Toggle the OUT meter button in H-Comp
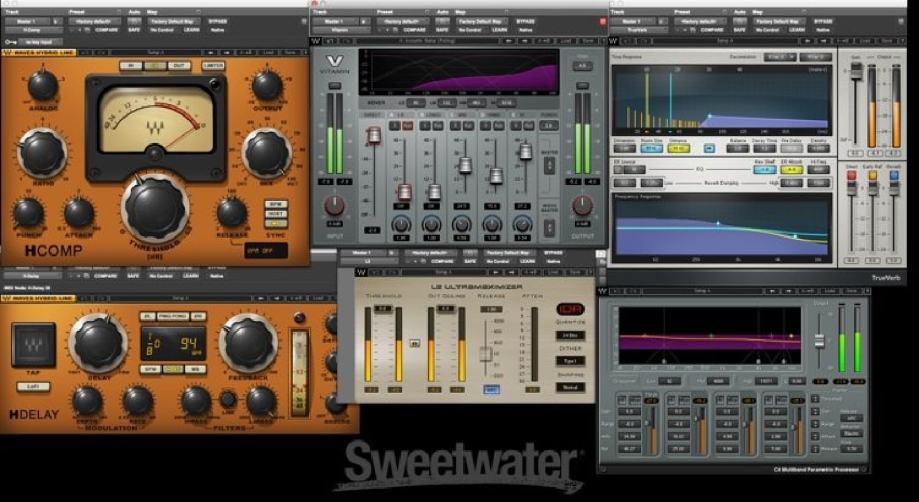The height and width of the screenshot is (502, 919). pyautogui.click(x=179, y=66)
